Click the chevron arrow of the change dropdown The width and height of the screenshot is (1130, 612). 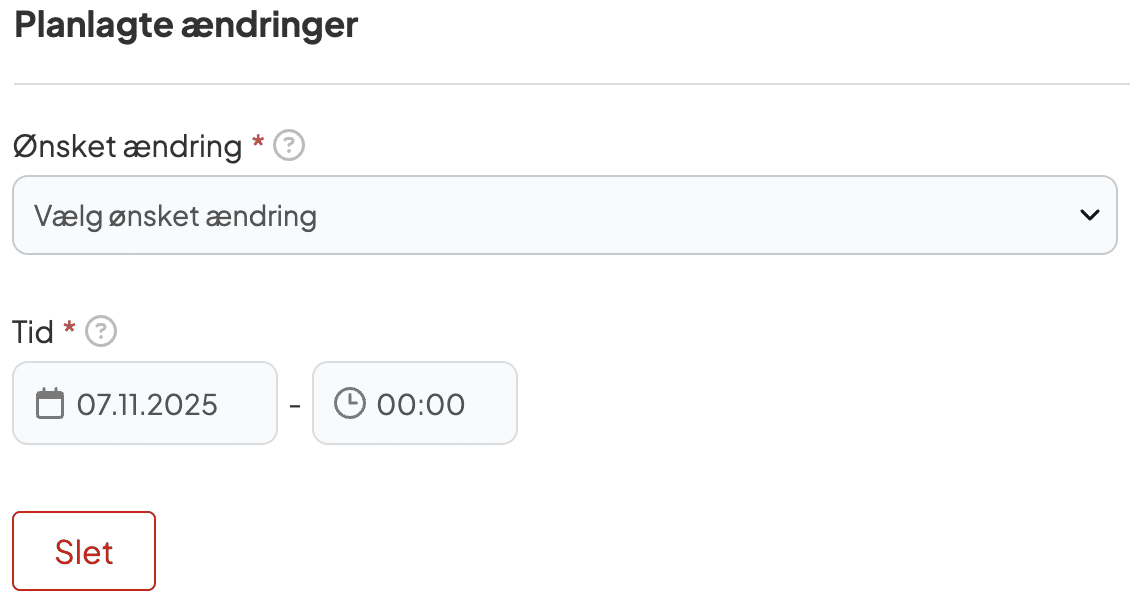[x=1090, y=215]
